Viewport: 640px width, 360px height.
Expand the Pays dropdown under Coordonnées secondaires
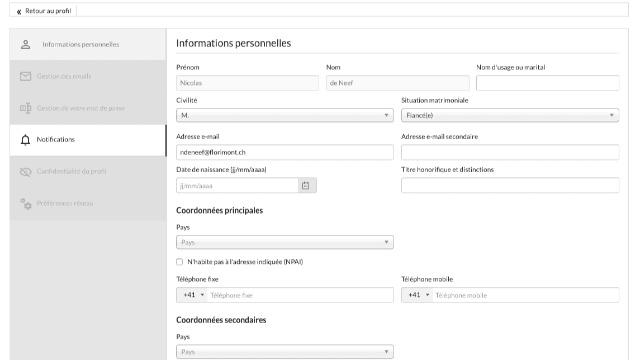285,351
